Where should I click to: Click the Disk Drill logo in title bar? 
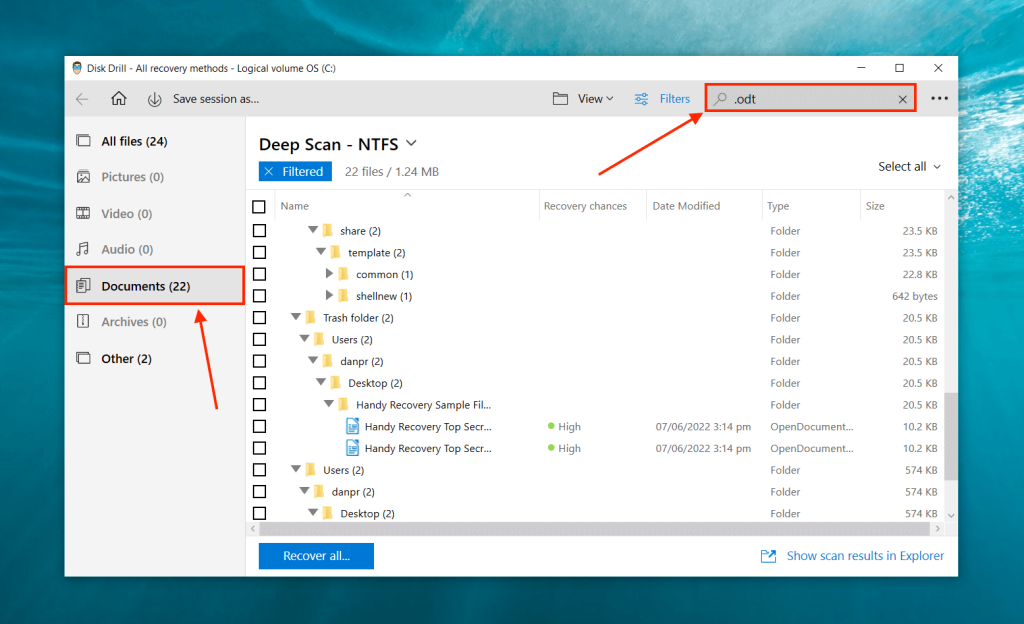[78, 67]
